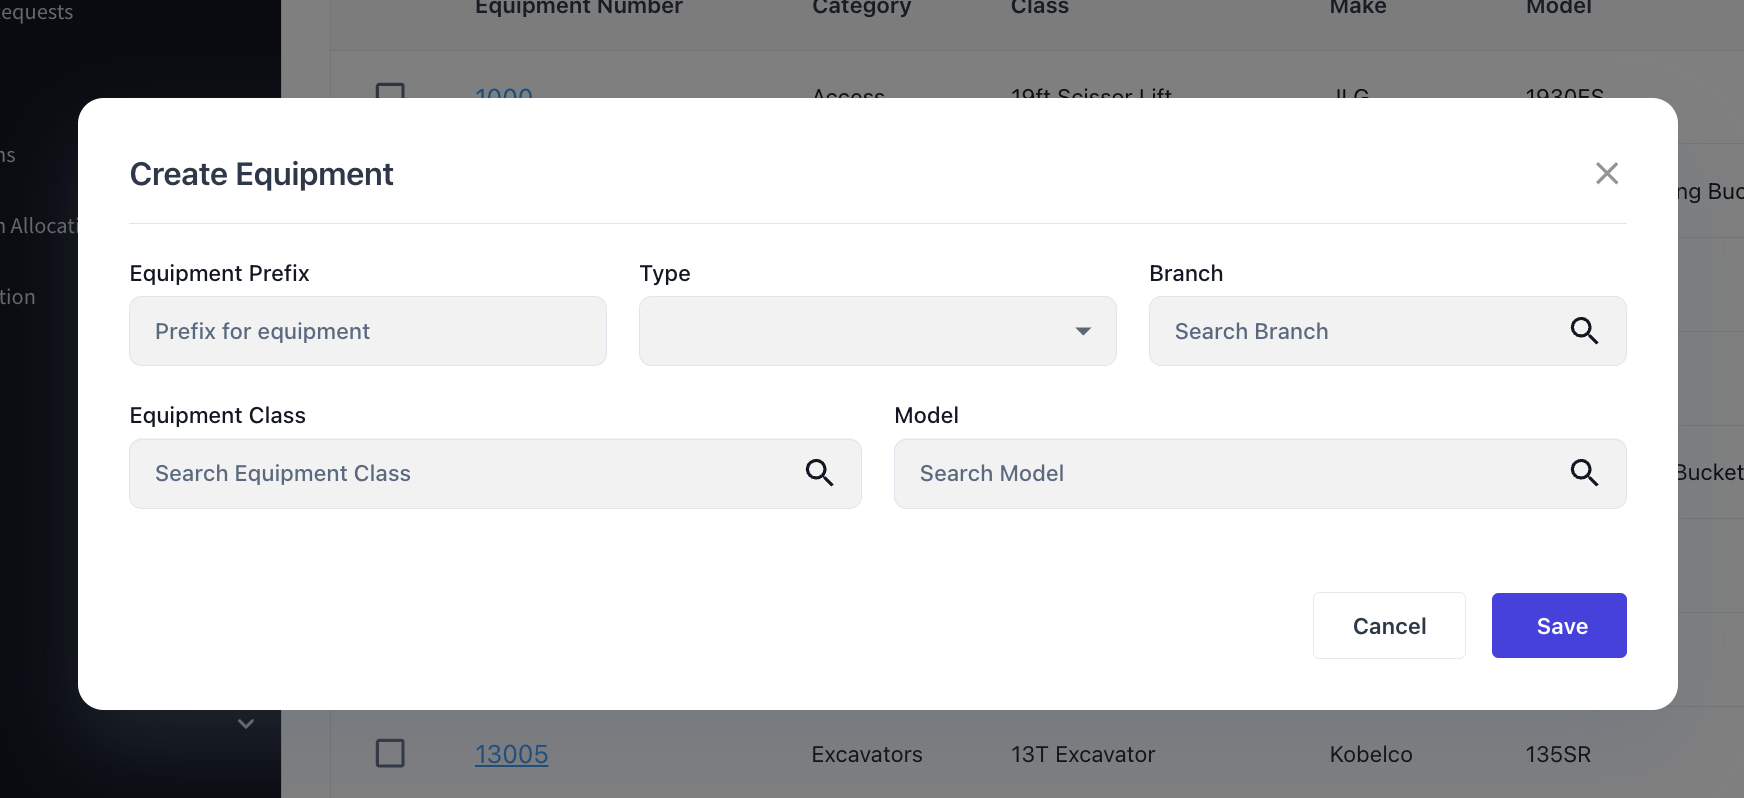Open the Requests item in sidebar
The width and height of the screenshot is (1744, 798).
coord(37,12)
